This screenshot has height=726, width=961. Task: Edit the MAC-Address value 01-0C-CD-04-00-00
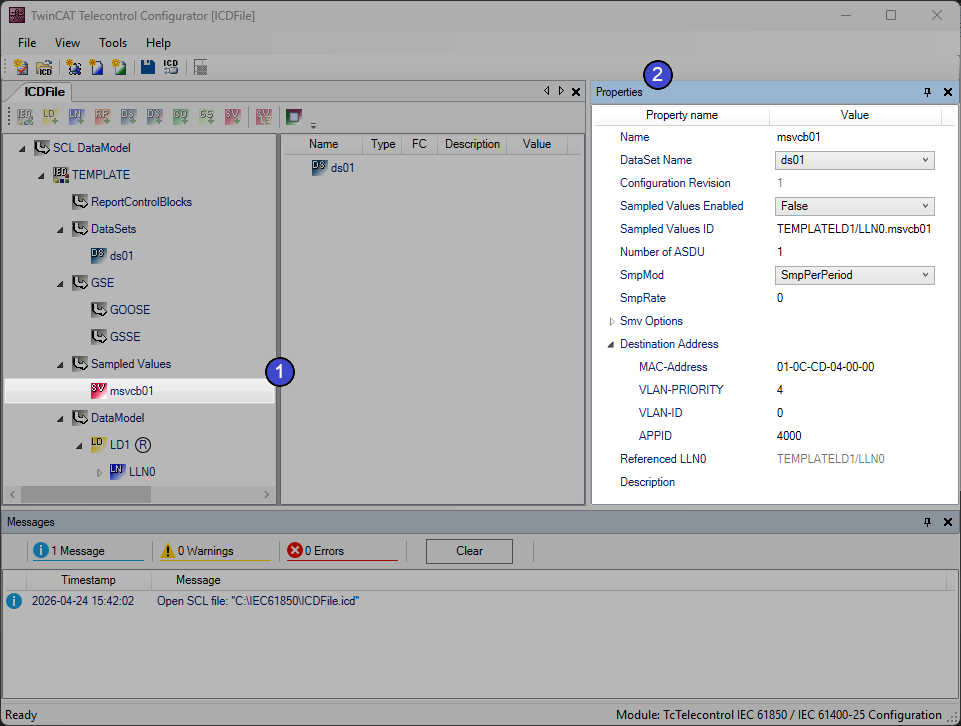pos(825,367)
